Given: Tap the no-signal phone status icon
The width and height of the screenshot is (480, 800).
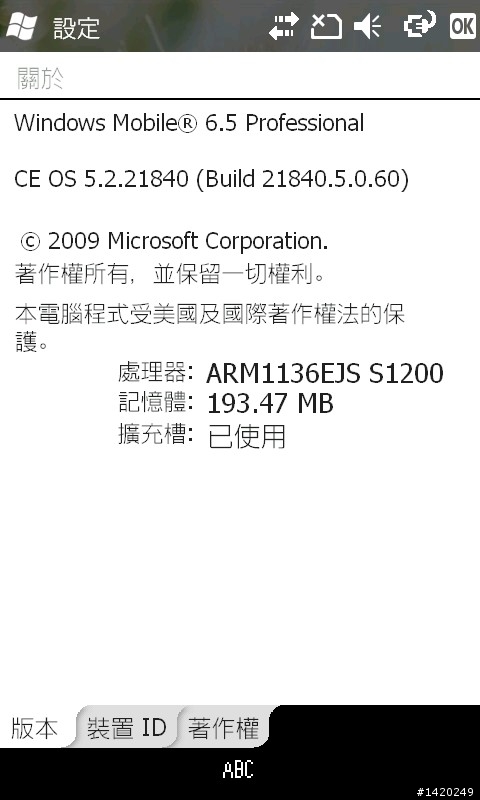Looking at the screenshot, I should [x=326, y=26].
